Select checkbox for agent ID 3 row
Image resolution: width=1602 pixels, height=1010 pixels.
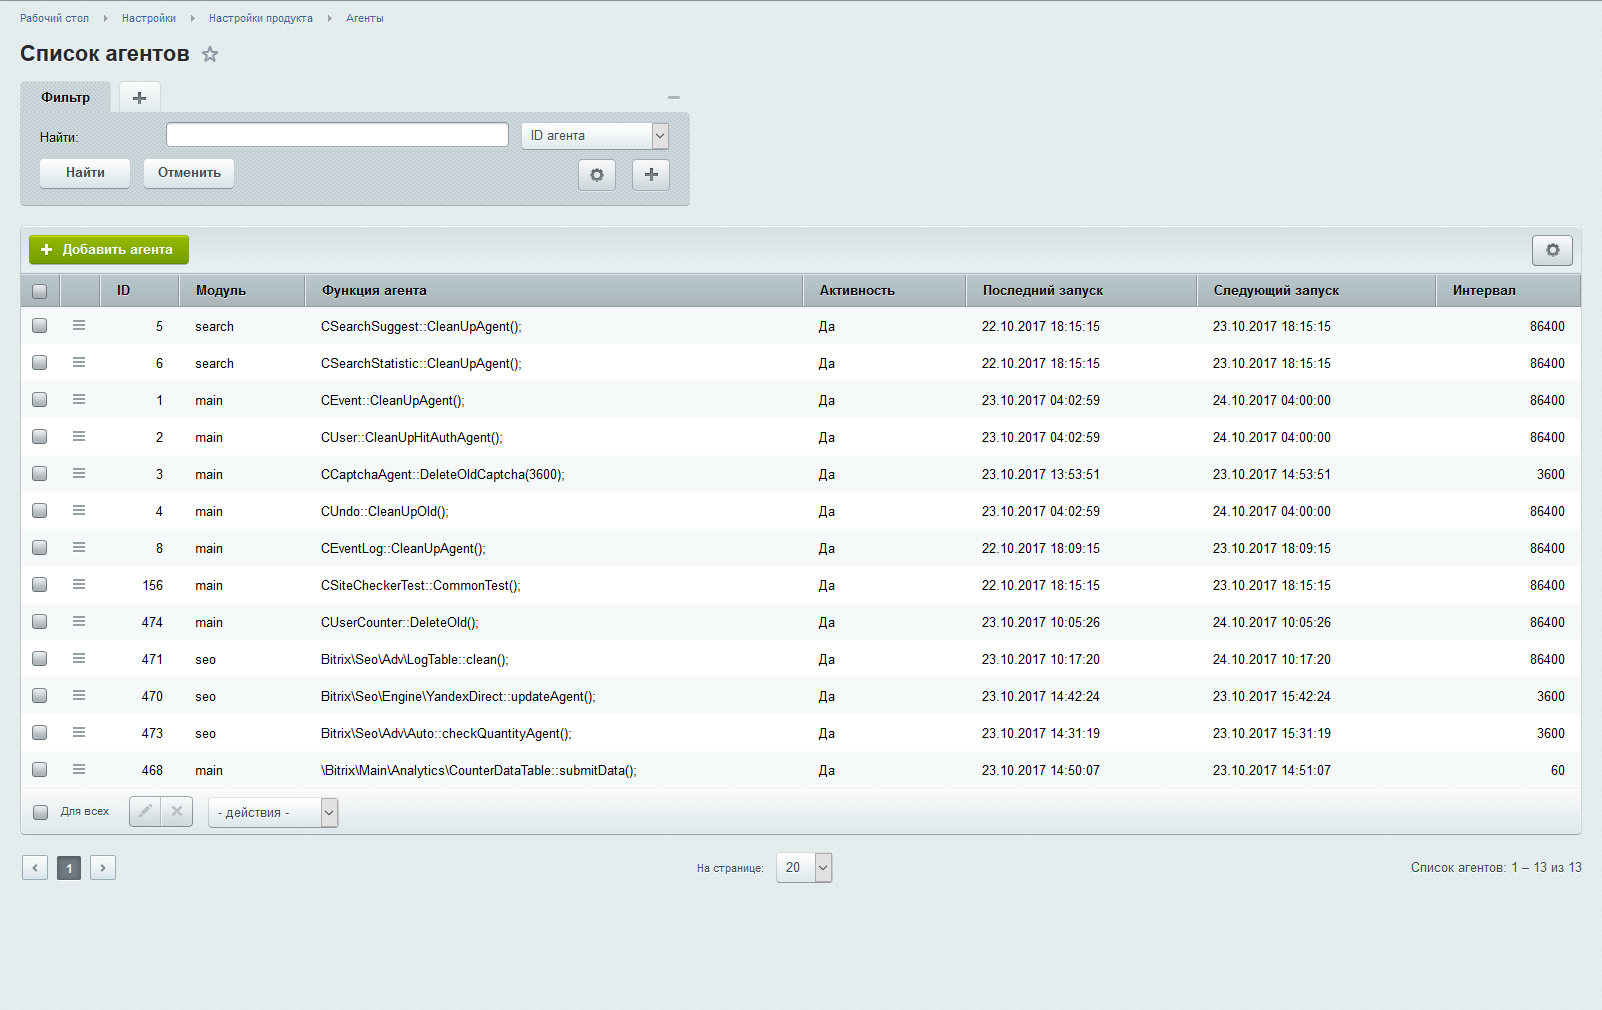click(40, 474)
